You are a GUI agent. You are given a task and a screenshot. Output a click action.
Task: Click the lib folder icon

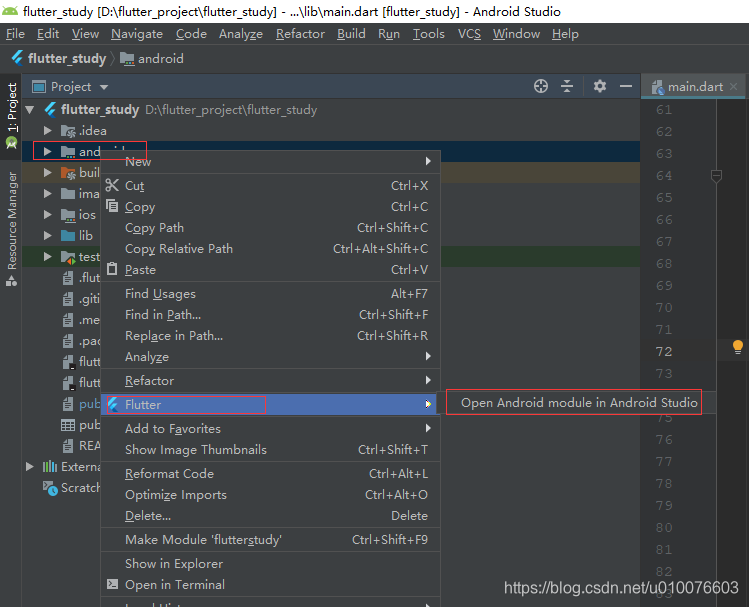pyautogui.click(x=68, y=235)
